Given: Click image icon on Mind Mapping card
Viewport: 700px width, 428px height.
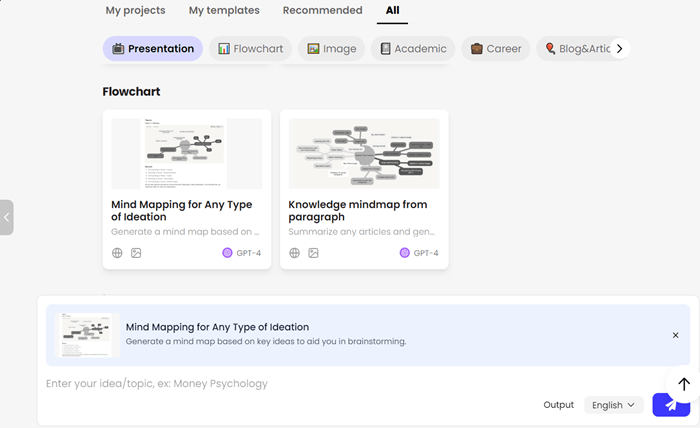Looking at the screenshot, I should (x=136, y=253).
